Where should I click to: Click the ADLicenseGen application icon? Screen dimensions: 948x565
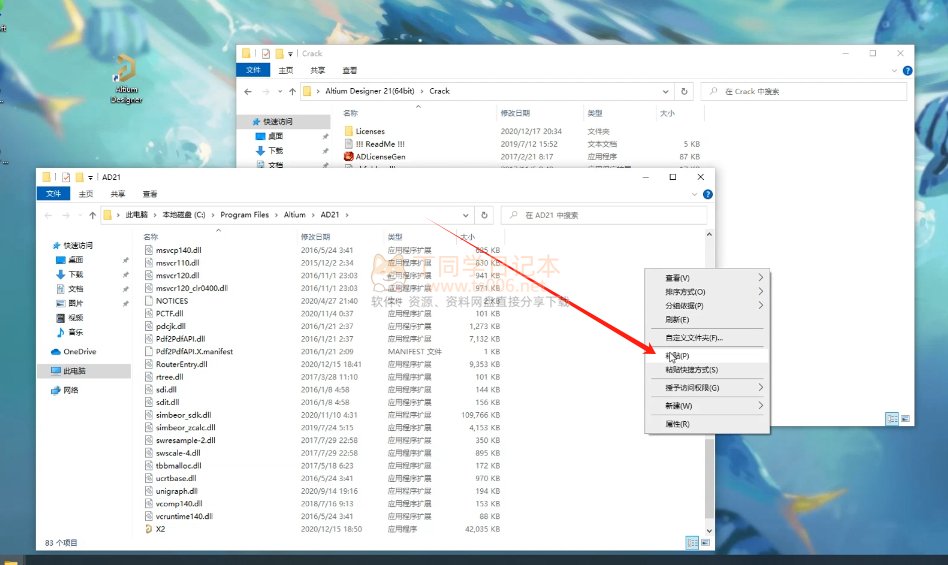[x=349, y=157]
